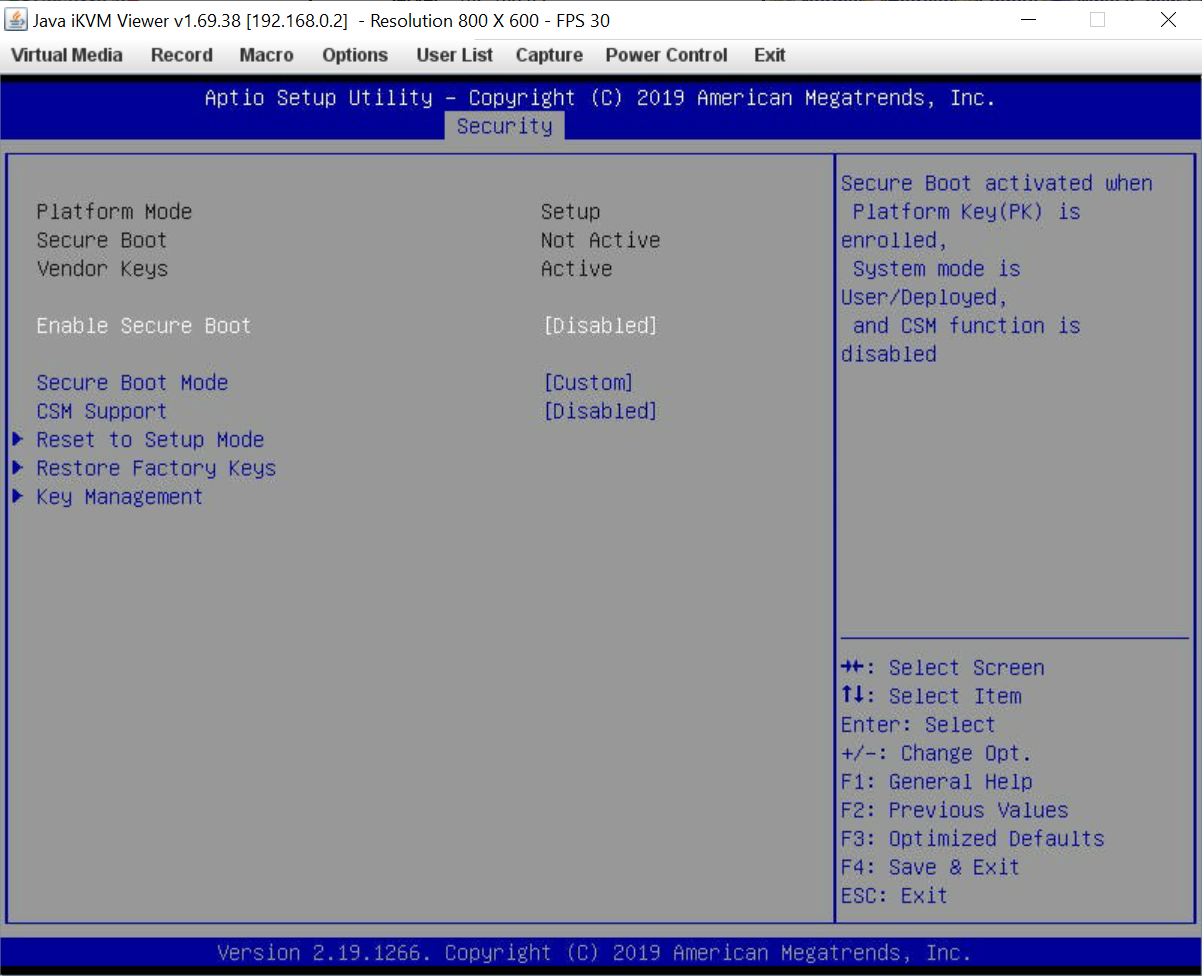
Task: Click the Platform Mode label
Action: click(114, 212)
